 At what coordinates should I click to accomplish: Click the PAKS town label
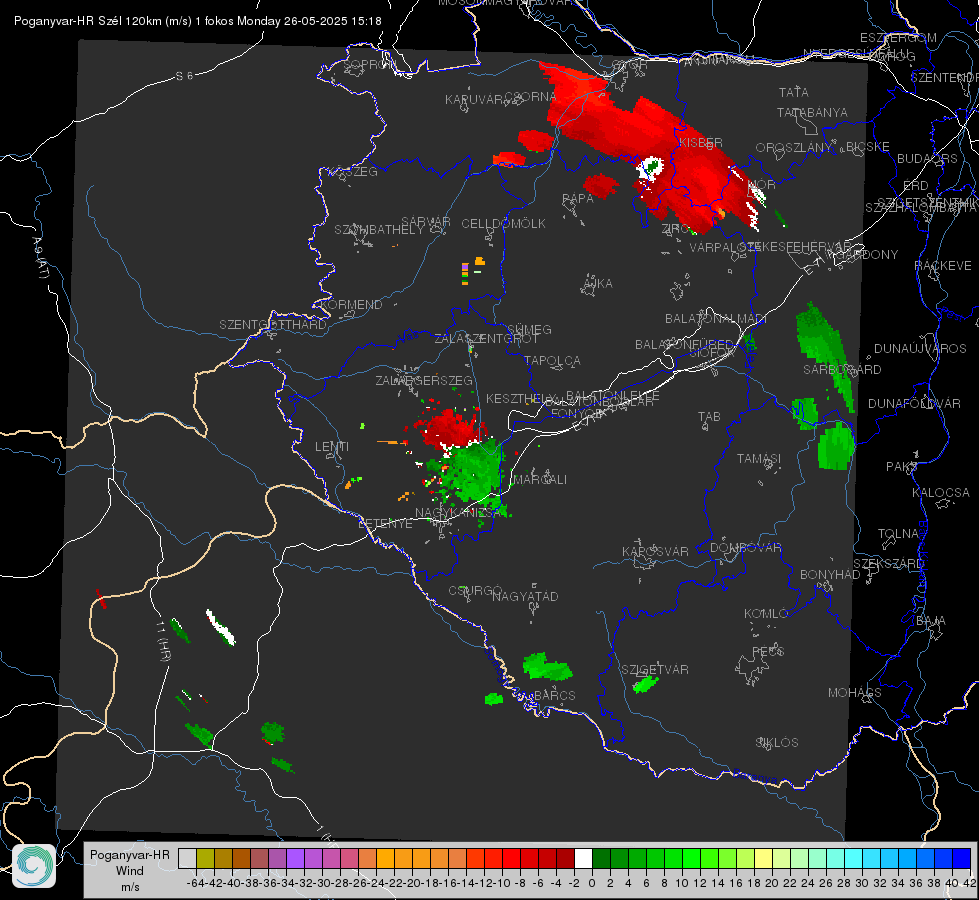pos(902,467)
